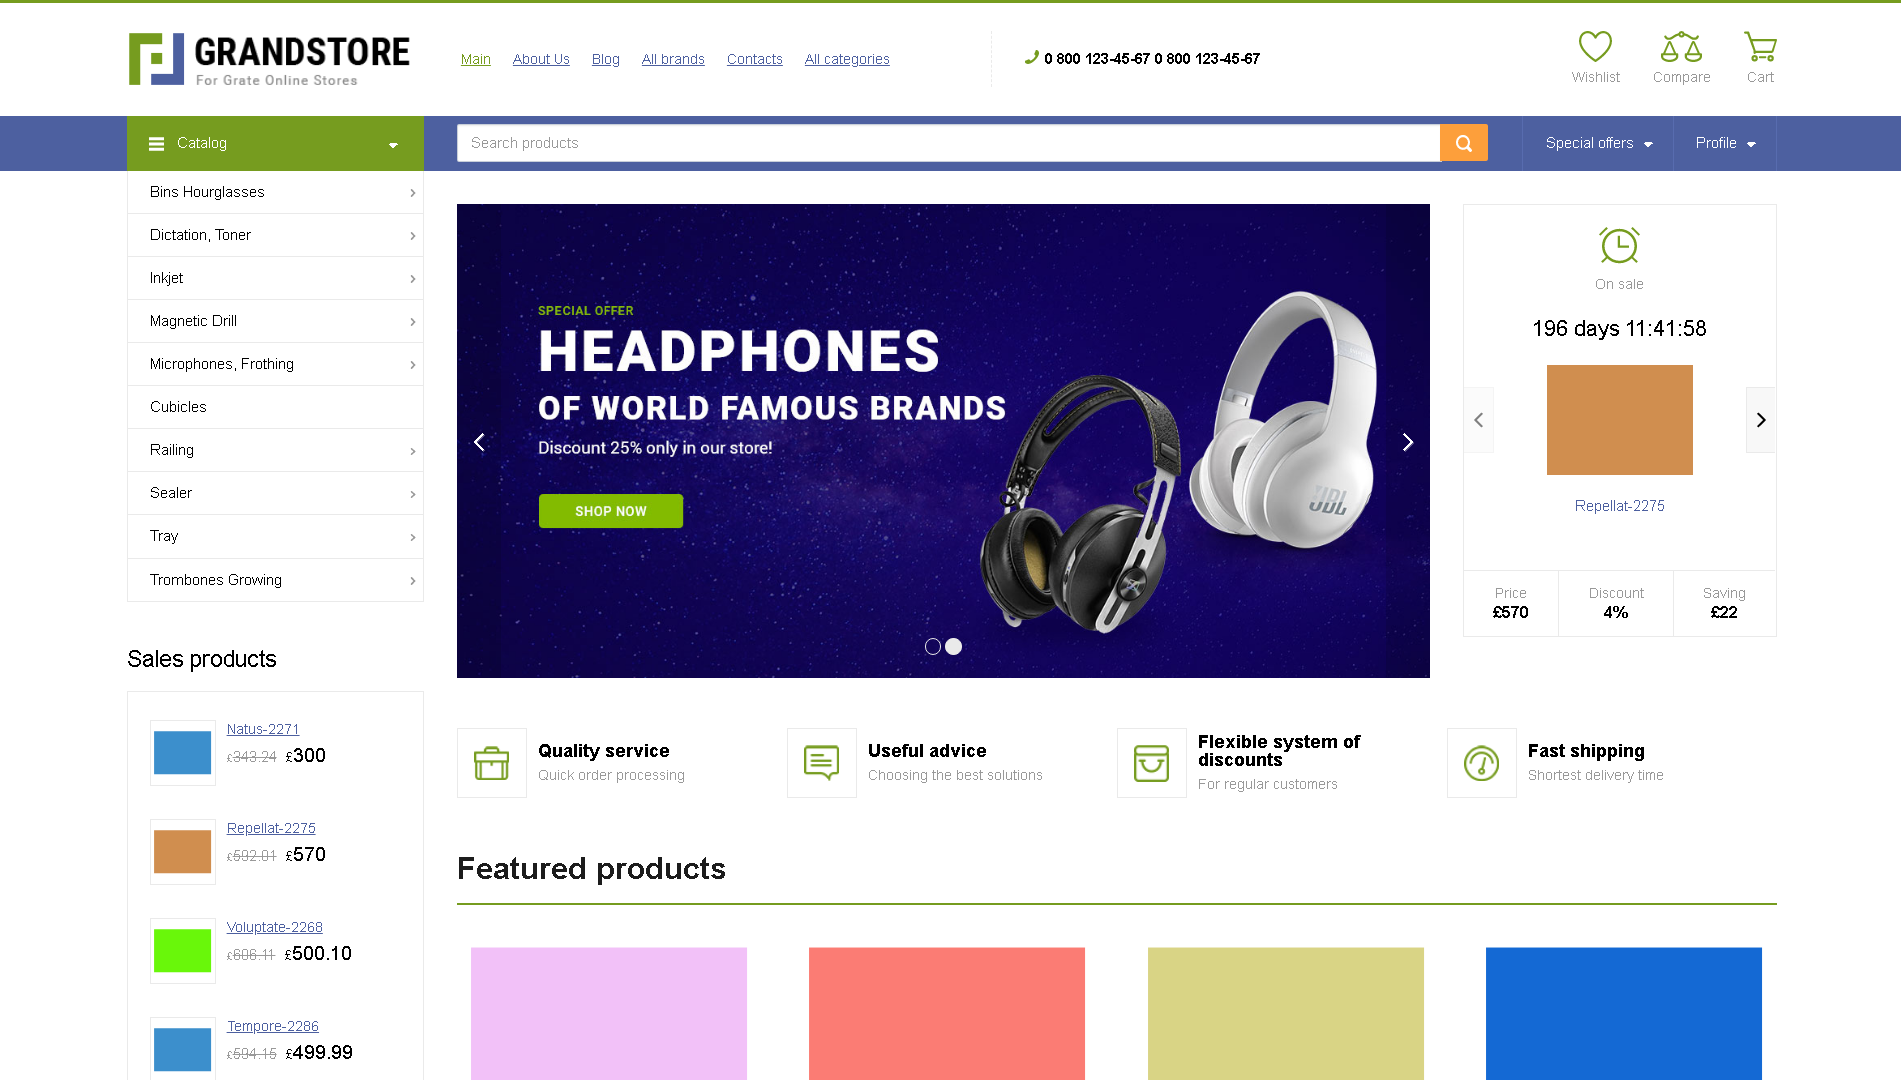Collapse the Catalog menu
Screen dimensions: 1901x1080
[275, 143]
